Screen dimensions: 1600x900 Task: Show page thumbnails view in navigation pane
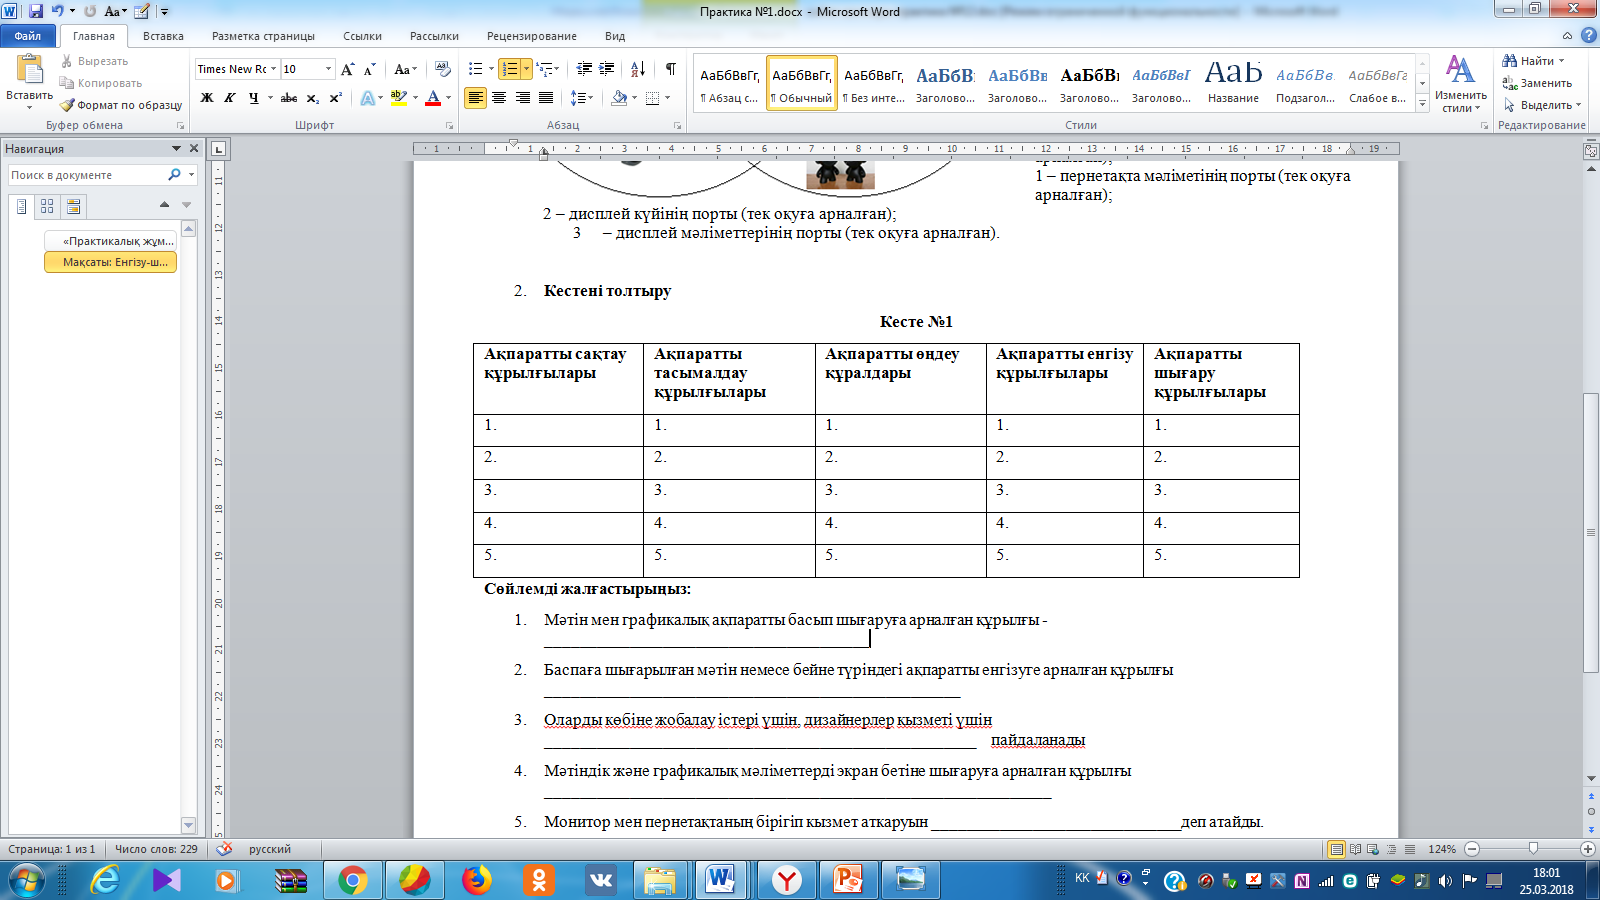coord(47,206)
